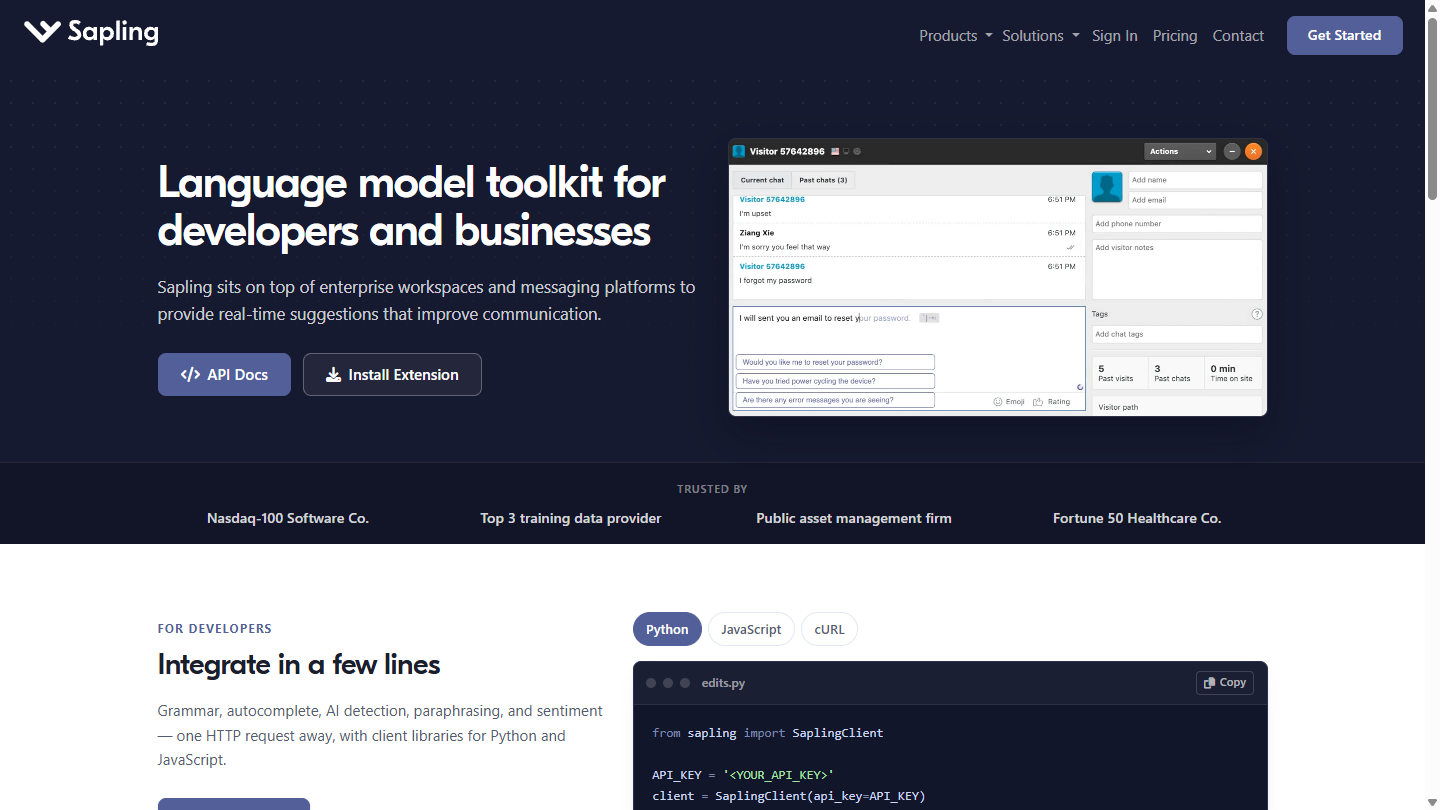Copy the edits.py code snippet

tap(1225, 683)
